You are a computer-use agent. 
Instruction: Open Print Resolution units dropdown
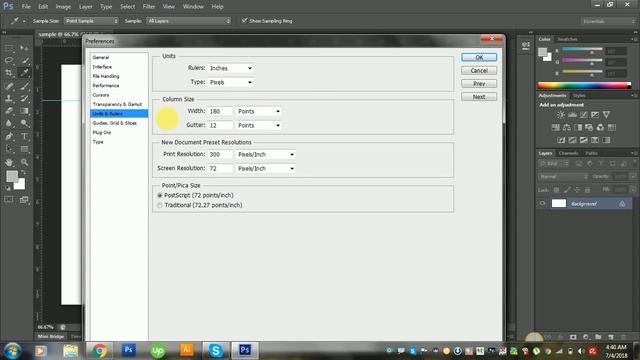pyautogui.click(x=266, y=154)
